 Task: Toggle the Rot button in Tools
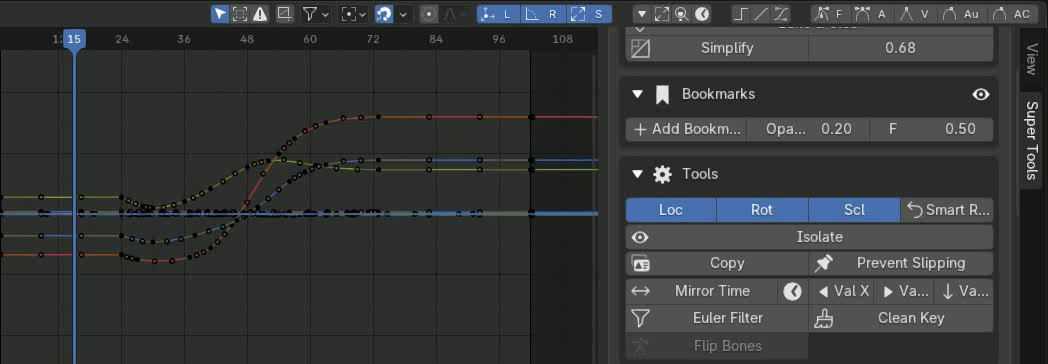[762, 210]
